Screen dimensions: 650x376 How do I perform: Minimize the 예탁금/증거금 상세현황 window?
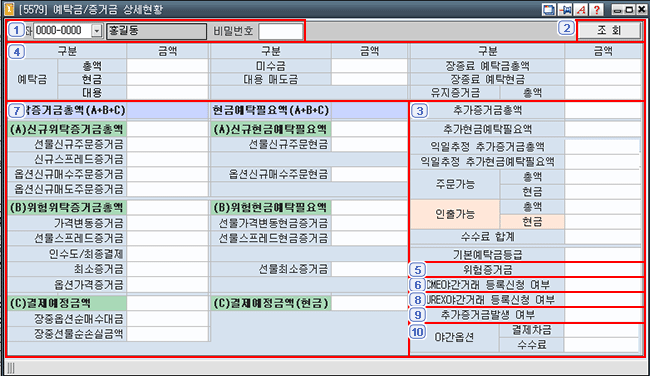coord(617,10)
